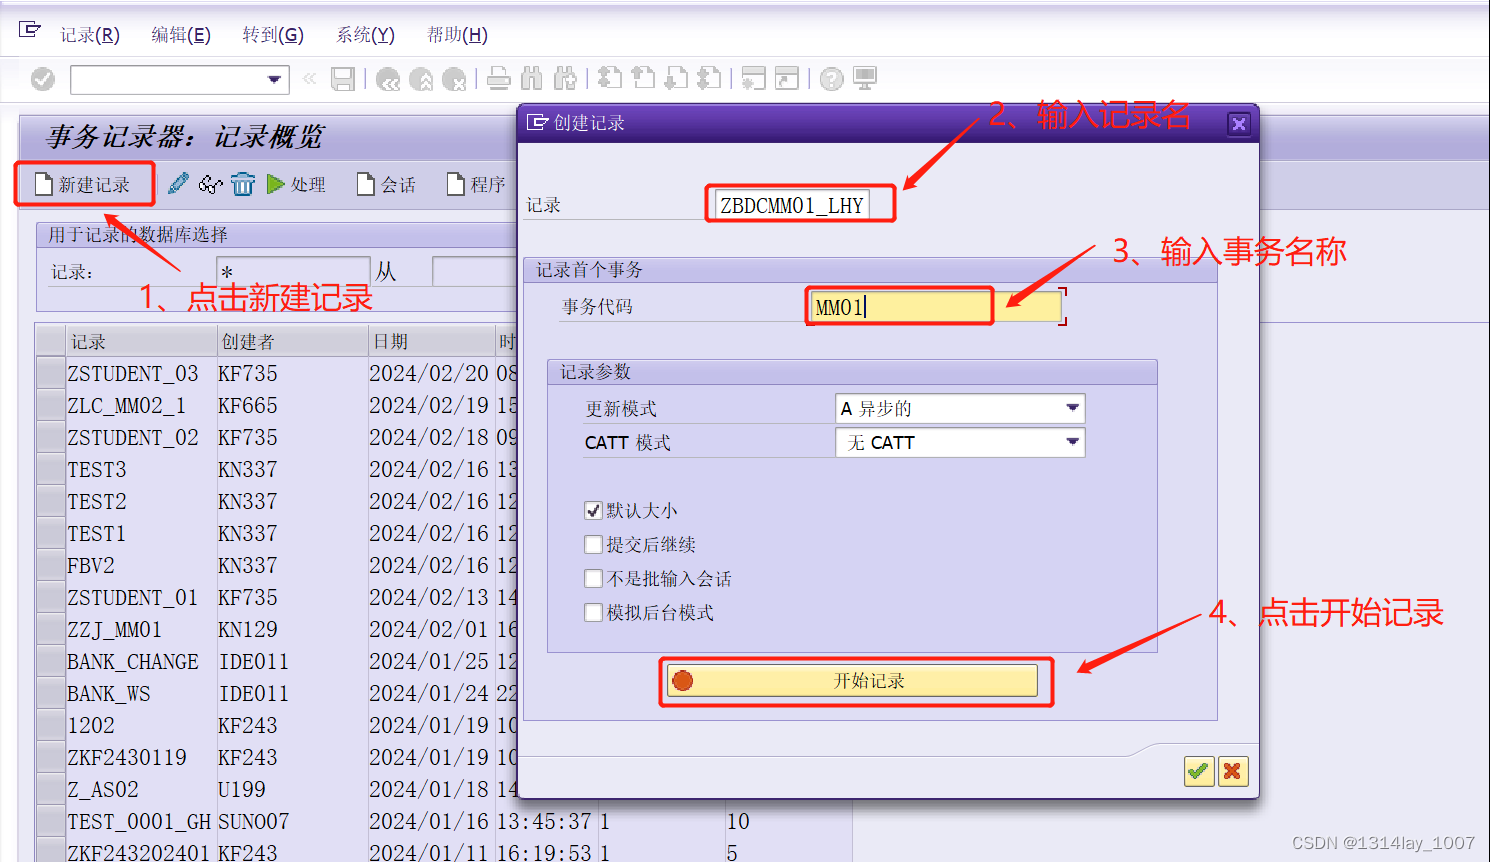The image size is (1490, 862).
Task: Click the 日期 column header
Action: point(431,341)
